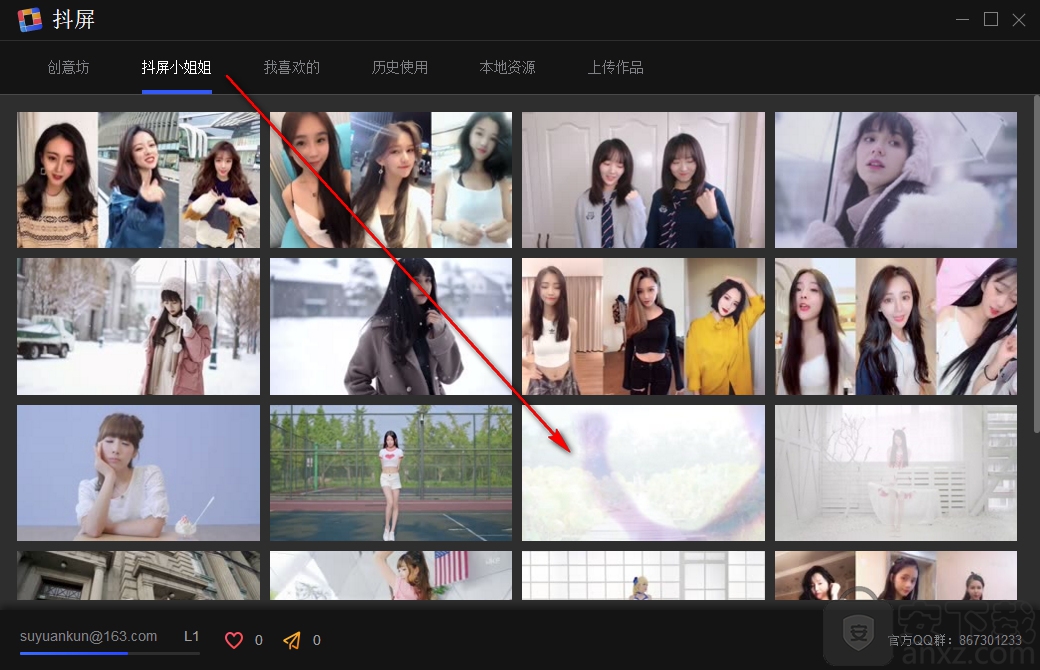Open the 本地资源 tab
This screenshot has width=1040, height=670.
(507, 67)
